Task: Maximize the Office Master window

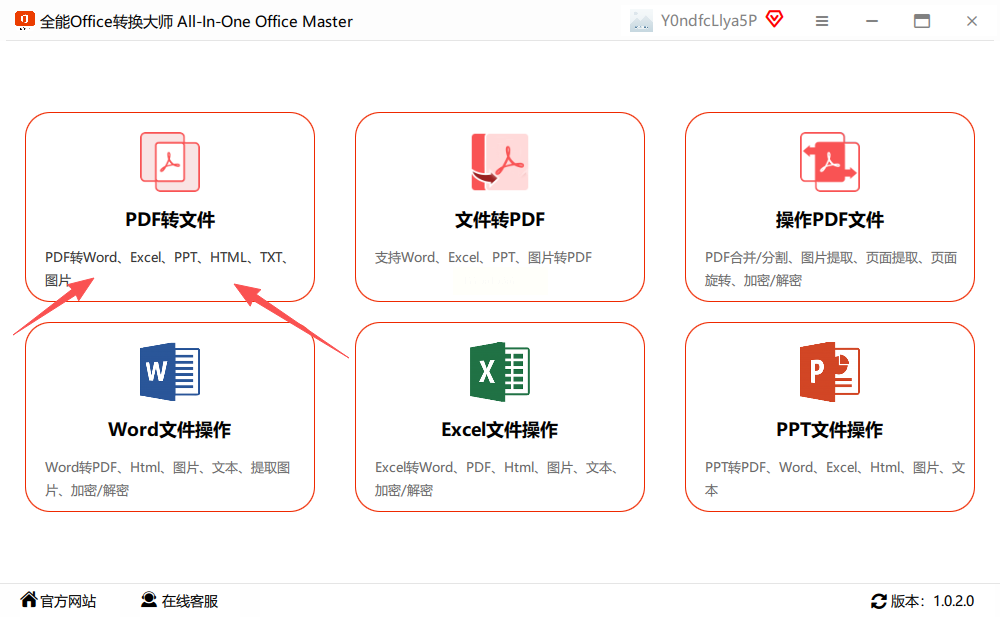Action: coord(922,21)
